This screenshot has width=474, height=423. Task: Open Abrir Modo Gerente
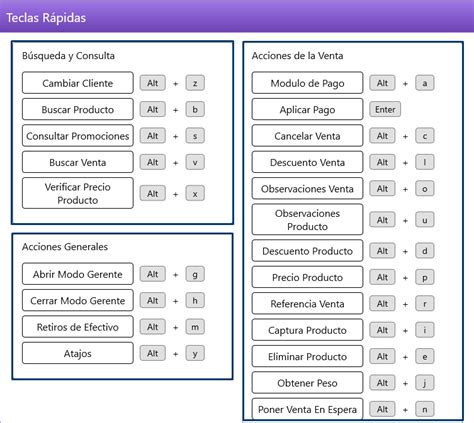(78, 274)
